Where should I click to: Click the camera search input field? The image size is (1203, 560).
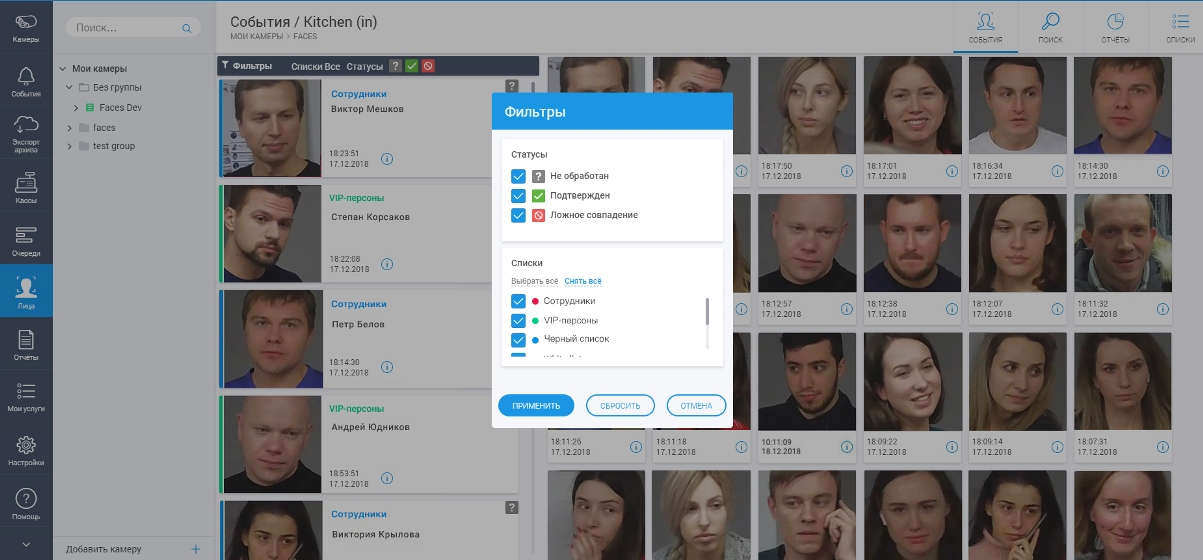coord(125,29)
